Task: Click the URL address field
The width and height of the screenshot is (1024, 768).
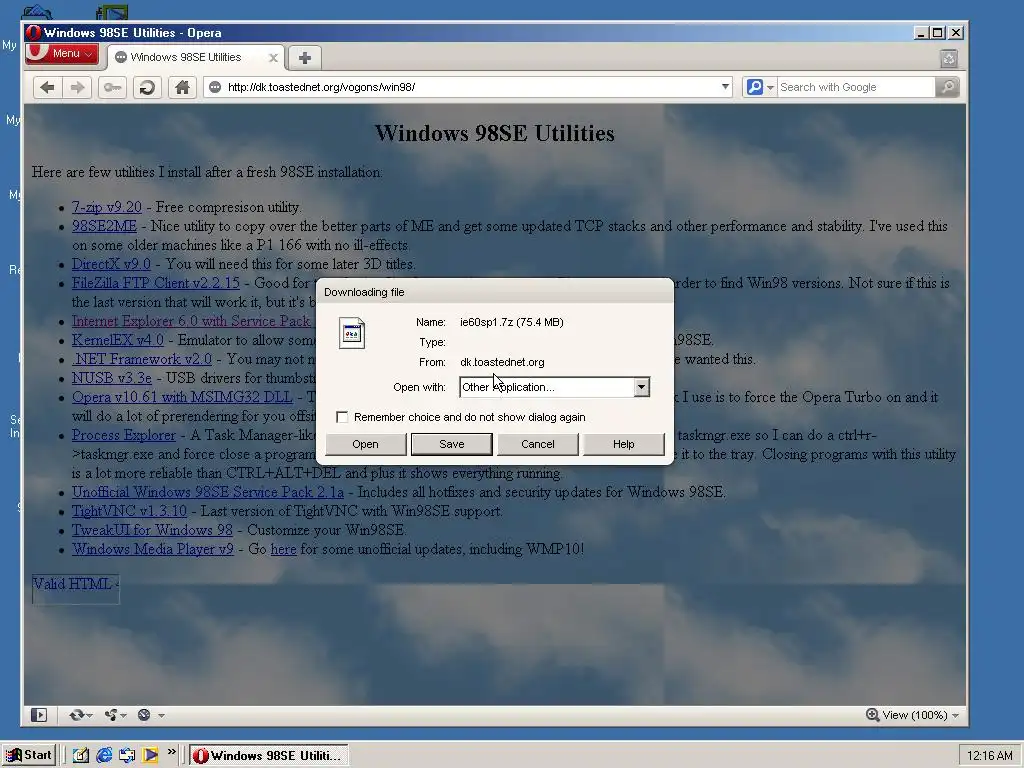Action: click(x=470, y=87)
